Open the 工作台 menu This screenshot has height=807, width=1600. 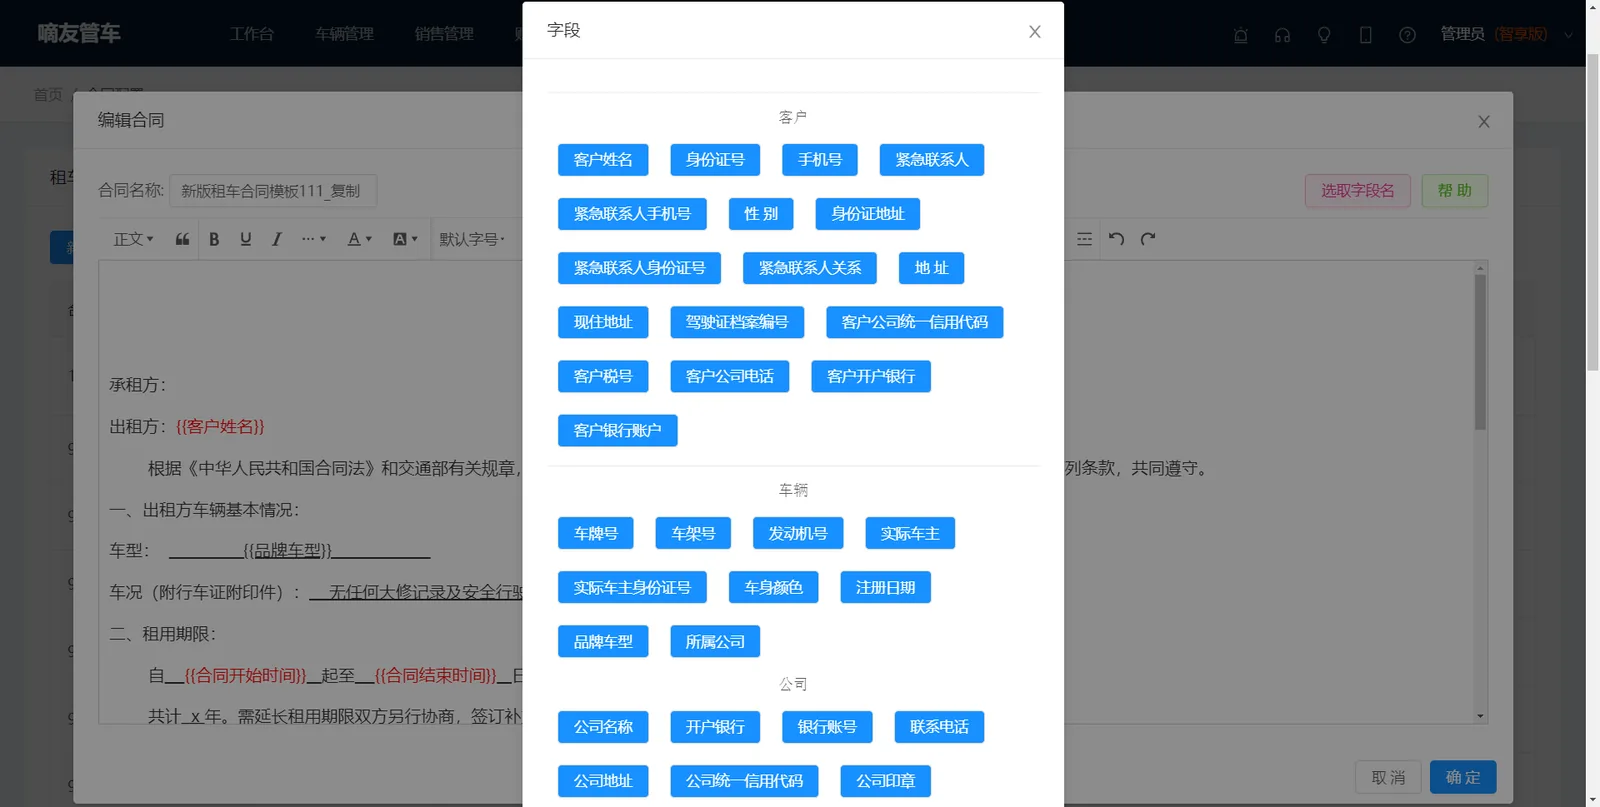(252, 34)
